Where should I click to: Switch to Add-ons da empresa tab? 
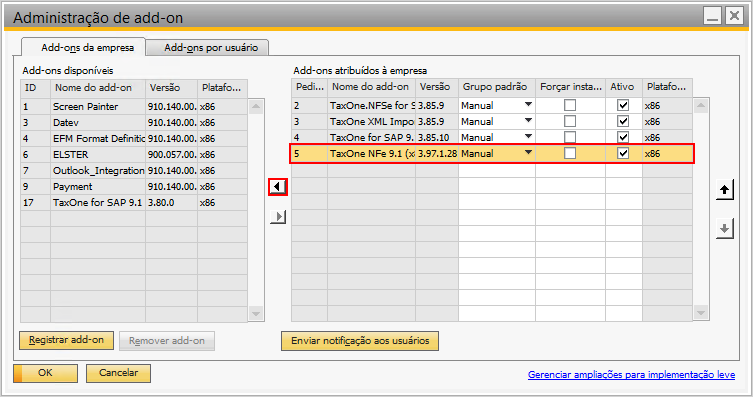coord(84,47)
